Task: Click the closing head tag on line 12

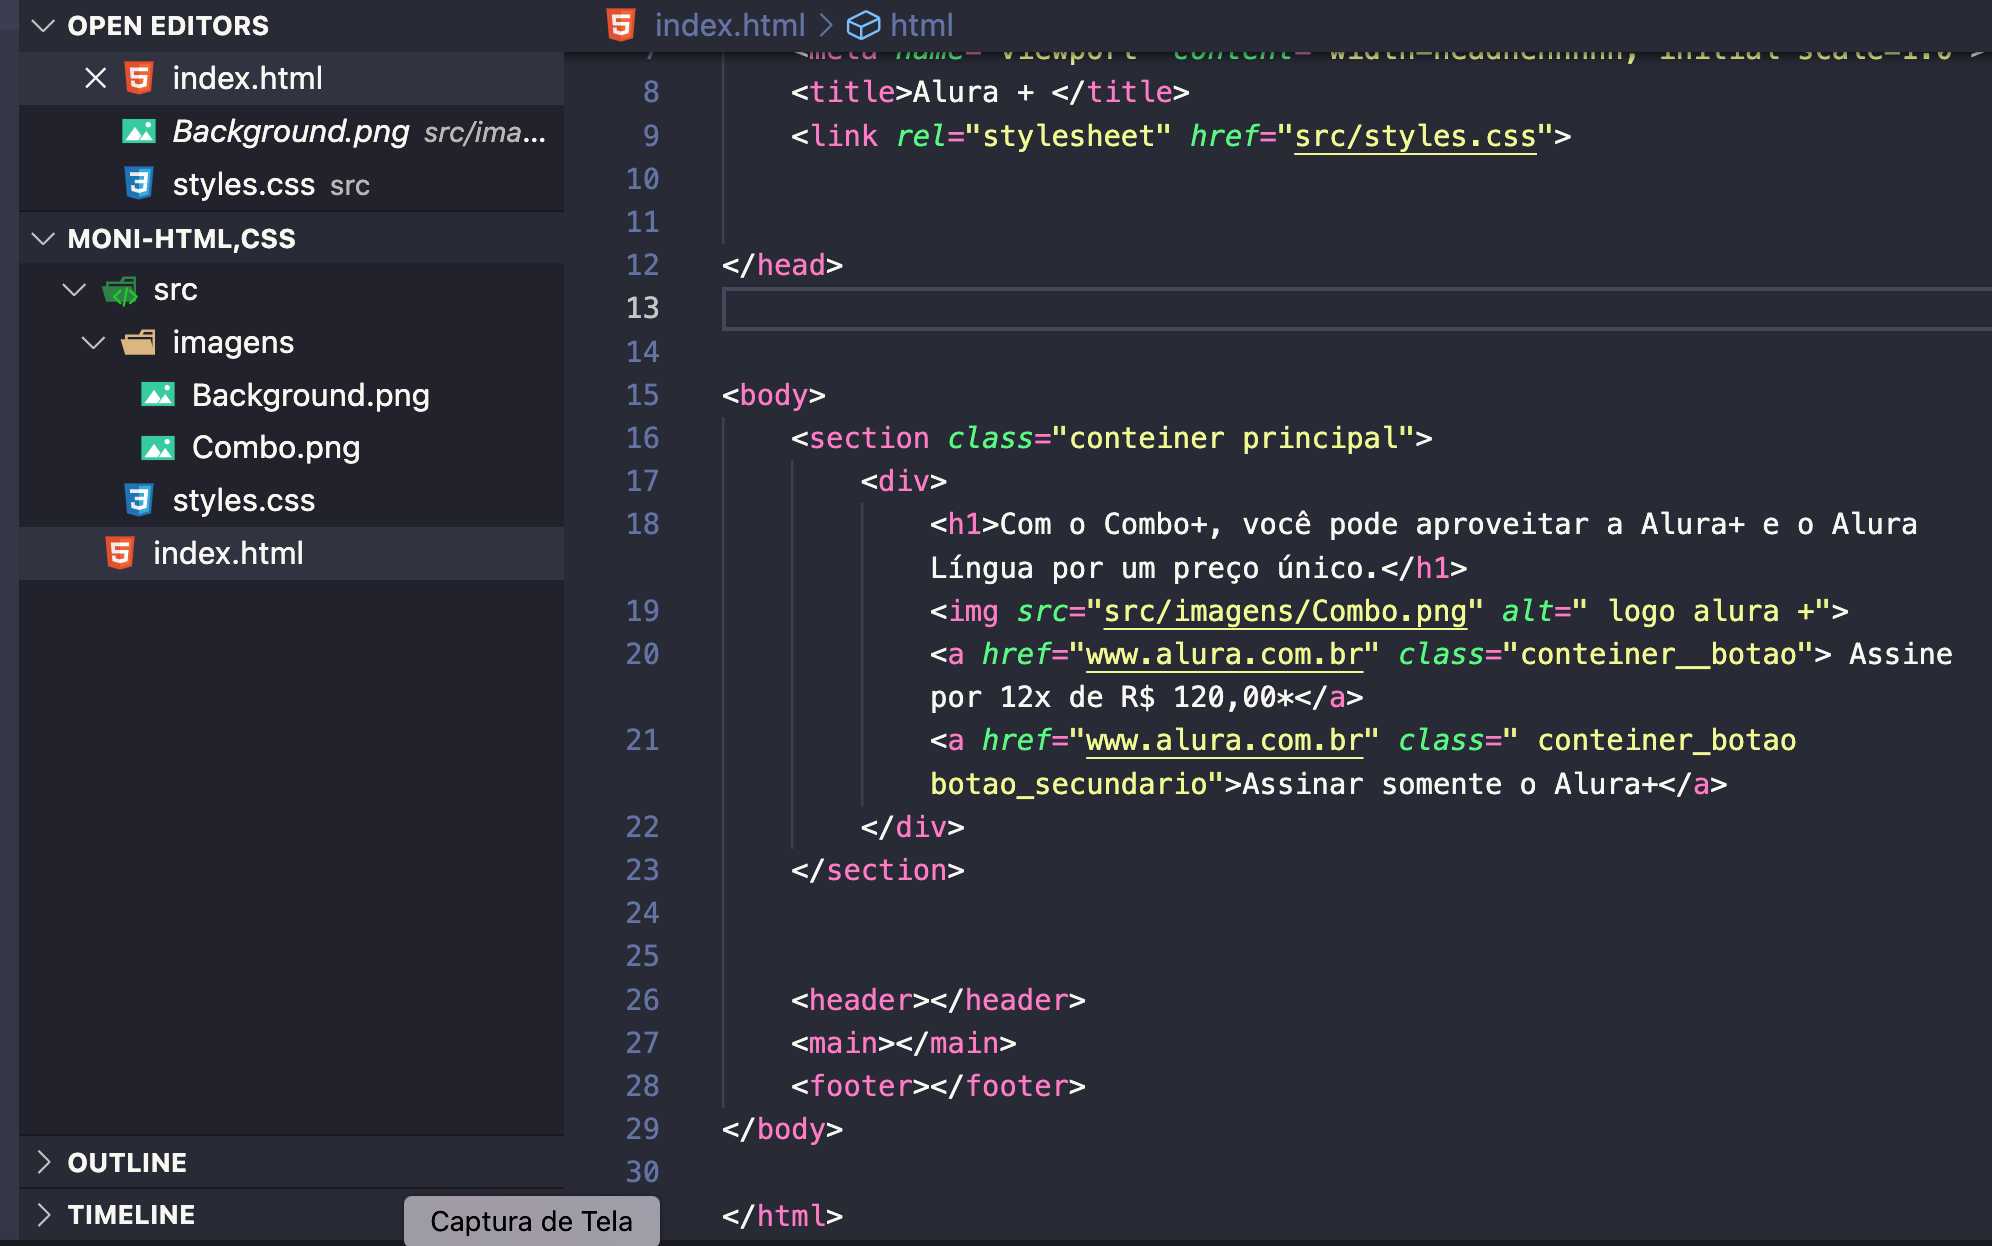Action: pyautogui.click(x=782, y=265)
